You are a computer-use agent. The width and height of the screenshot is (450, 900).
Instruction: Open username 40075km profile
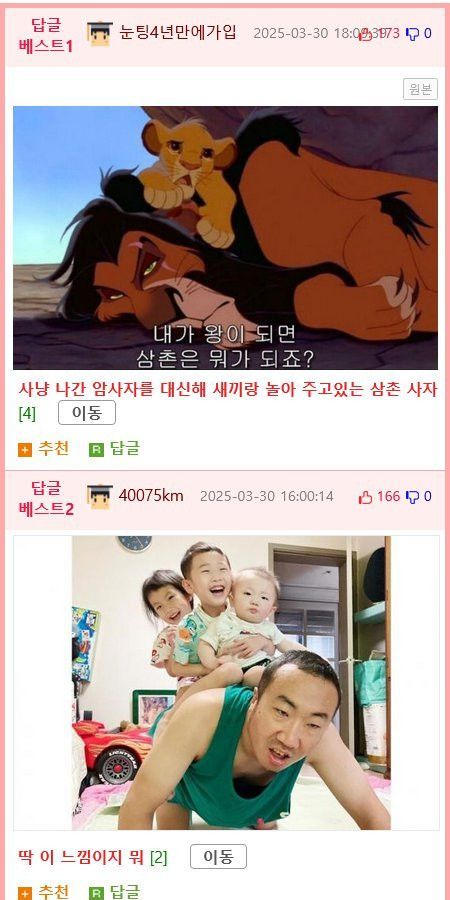(151, 496)
